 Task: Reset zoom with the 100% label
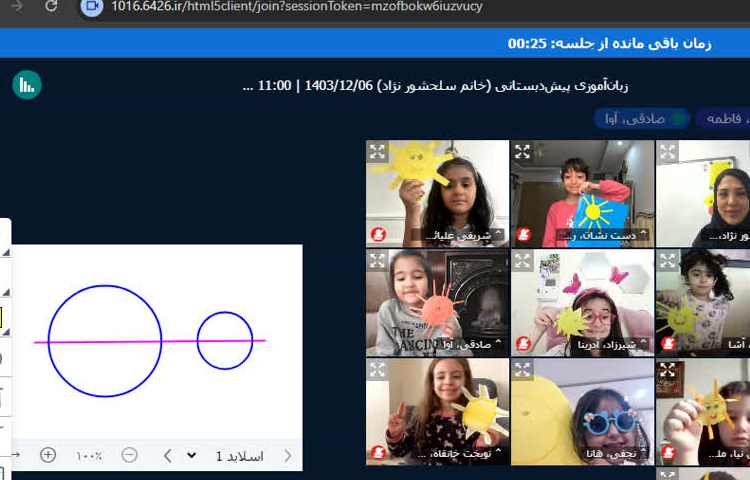tap(89, 456)
